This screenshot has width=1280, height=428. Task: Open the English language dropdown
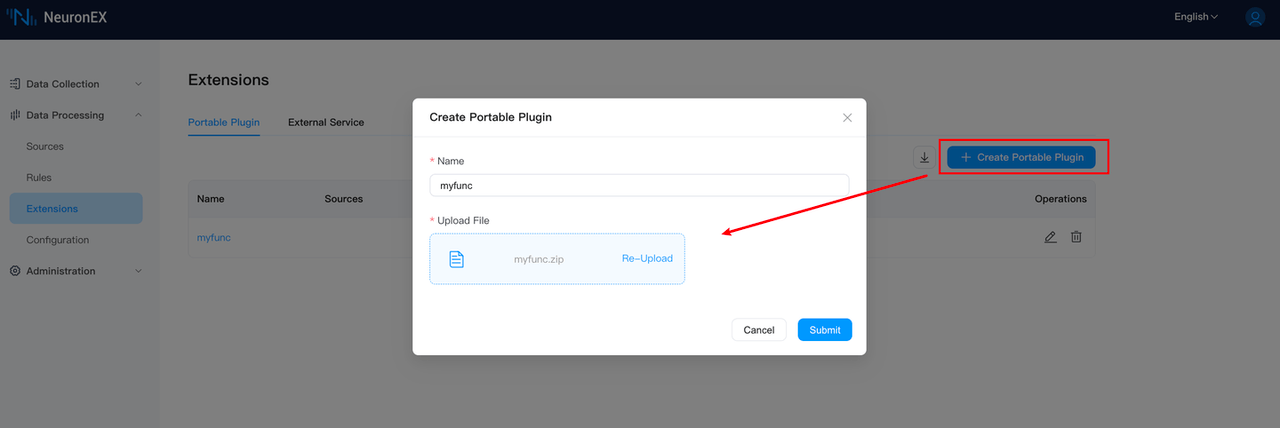click(x=1196, y=17)
